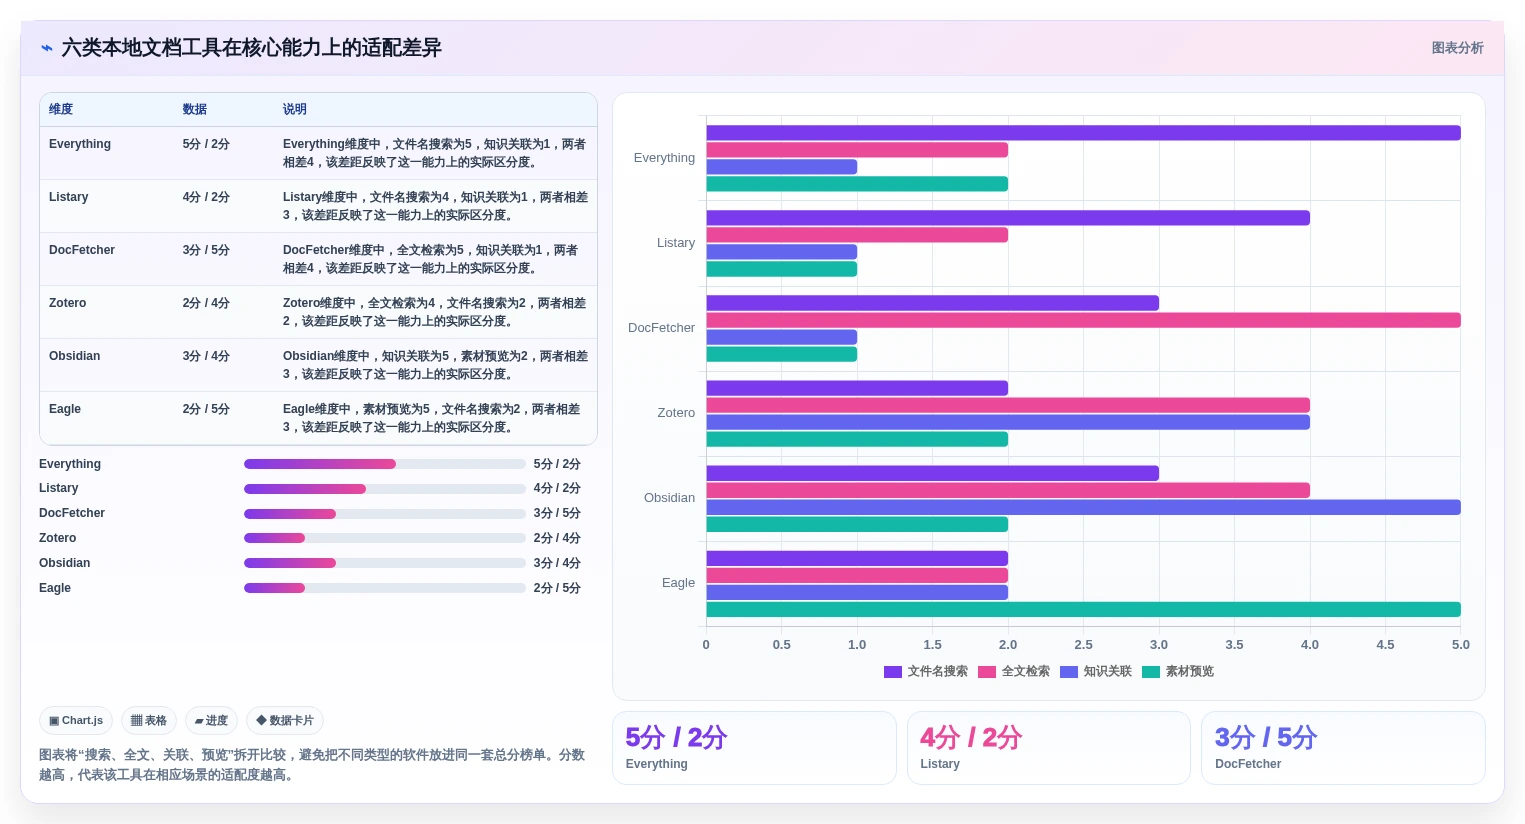Click the 素材预览 legend label text
Image resolution: width=1525 pixels, height=824 pixels.
1189,672
